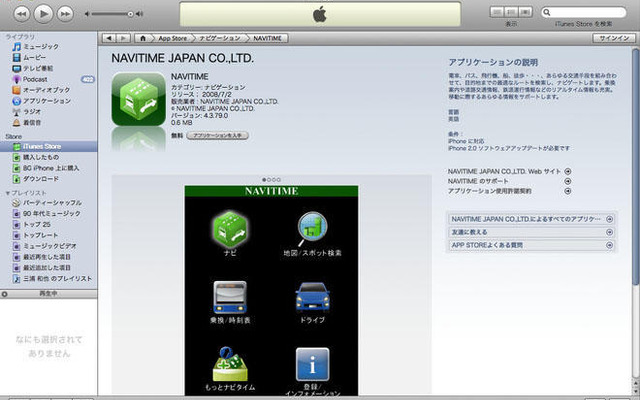Viewport: 640px width, 400px height.
Task: Open 8G iPhone 上に購入 list
Action: click(49, 168)
